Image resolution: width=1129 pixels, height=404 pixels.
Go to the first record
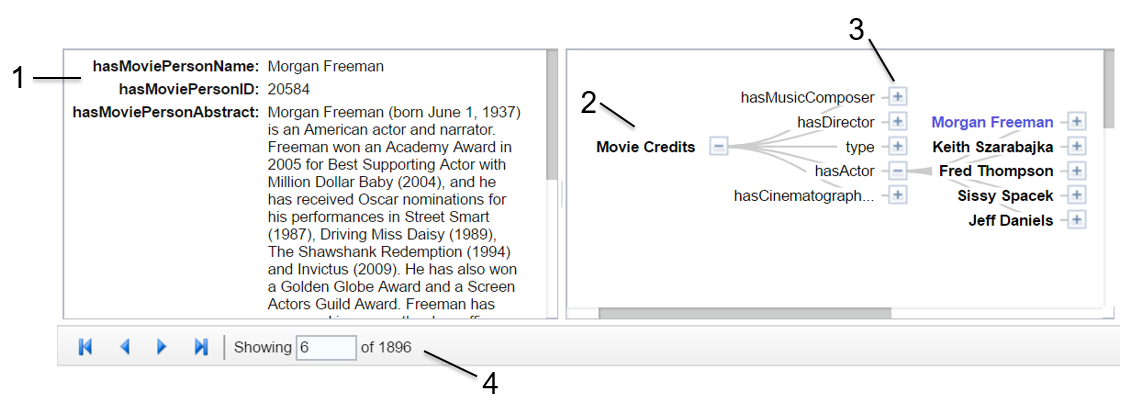[86, 347]
